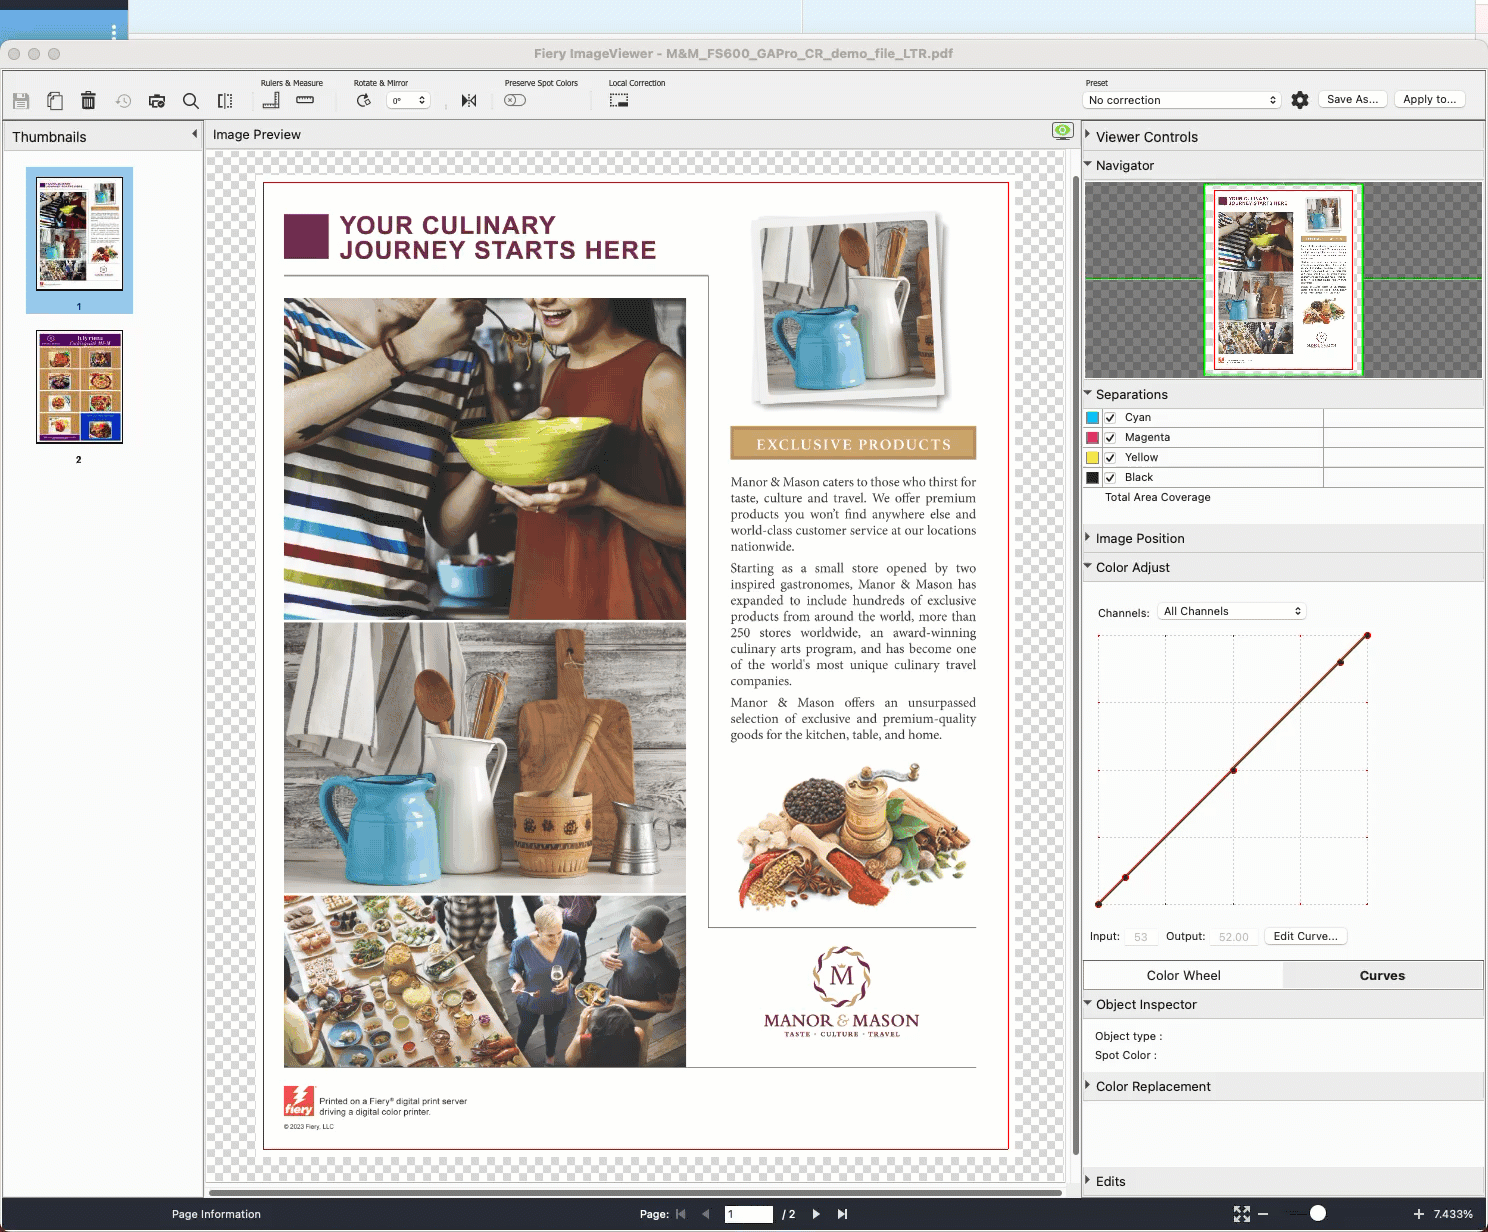This screenshot has width=1488, height=1232.
Task: Click the Magenta color swatch
Action: (x=1093, y=438)
